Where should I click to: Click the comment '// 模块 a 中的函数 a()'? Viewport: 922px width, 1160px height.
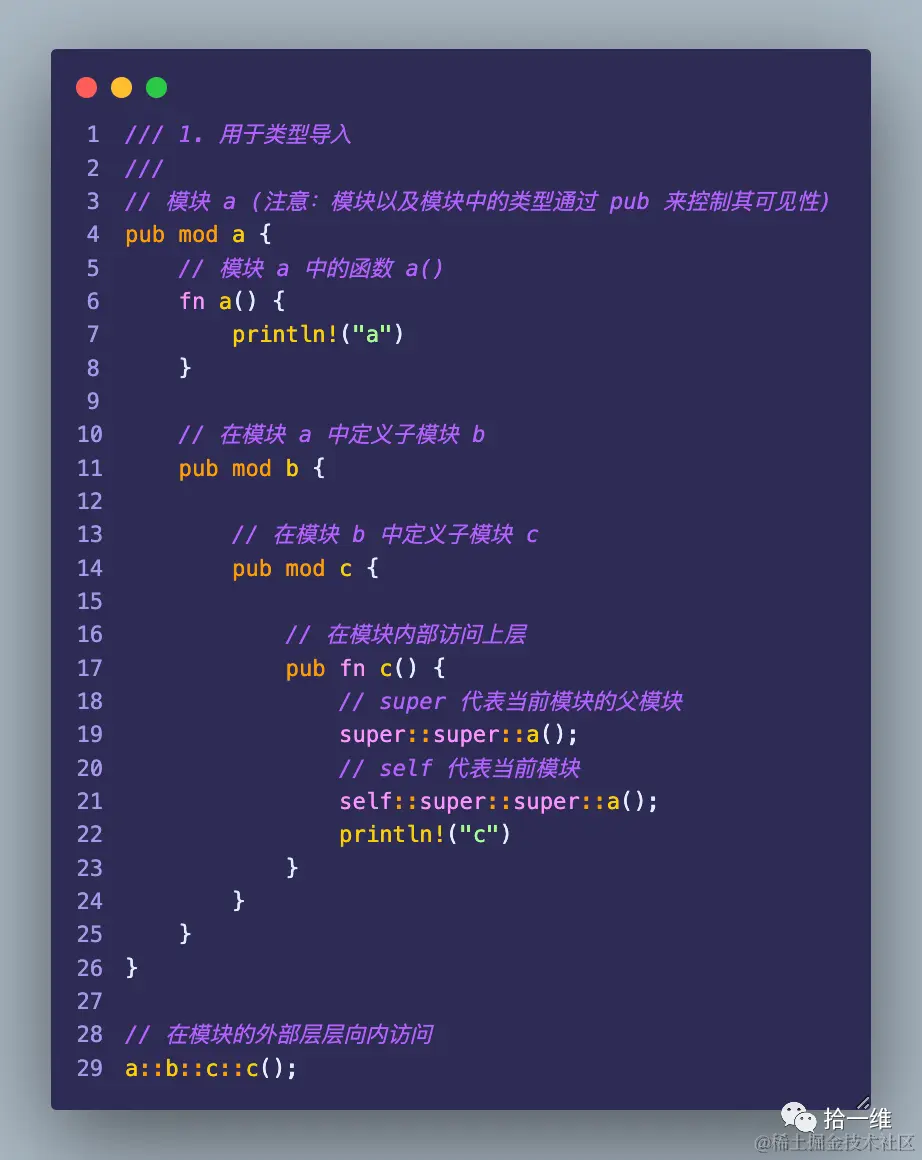coord(311,268)
